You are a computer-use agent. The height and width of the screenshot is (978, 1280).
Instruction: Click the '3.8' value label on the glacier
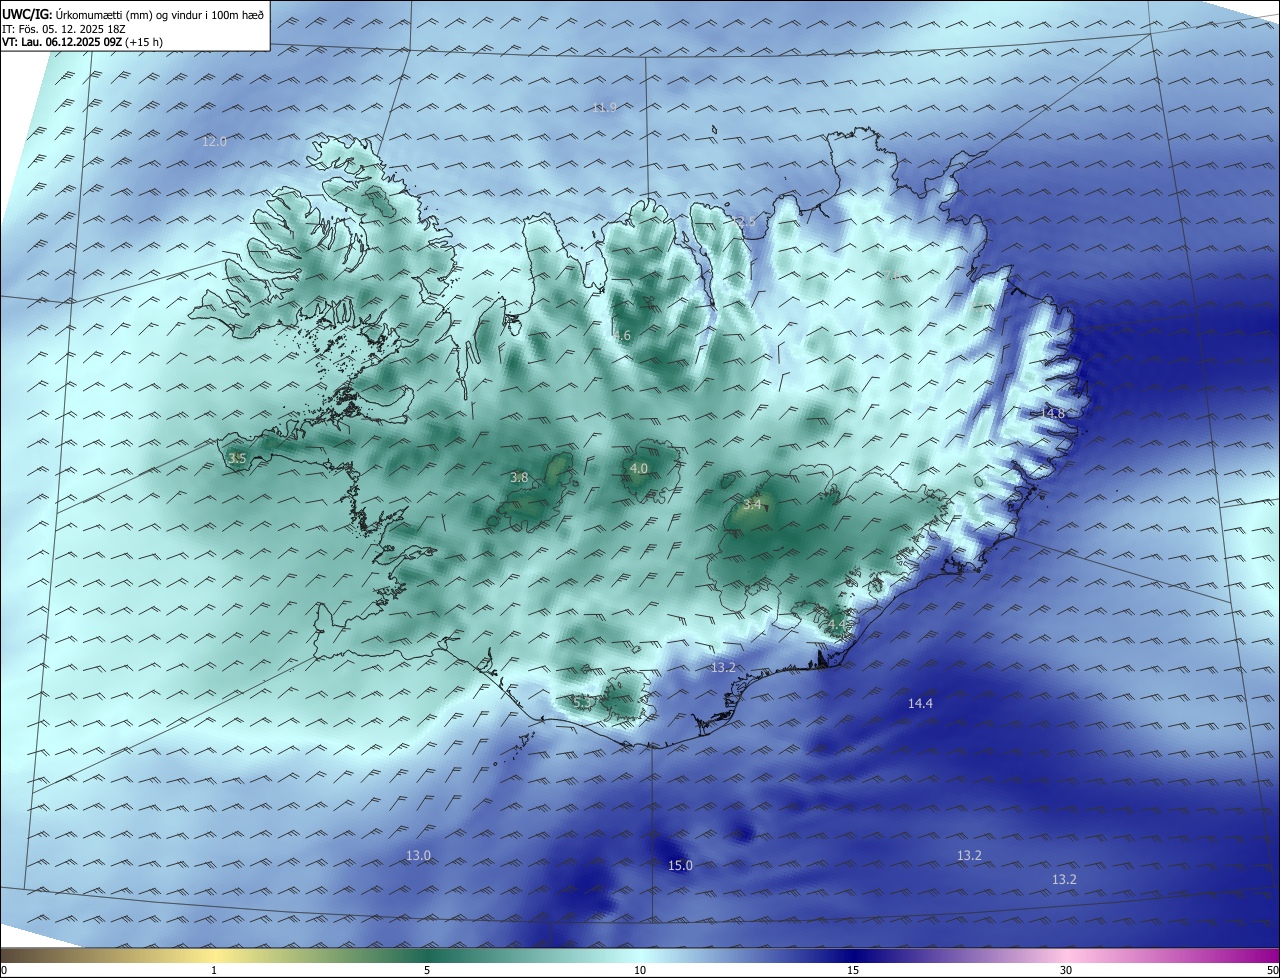point(519,478)
